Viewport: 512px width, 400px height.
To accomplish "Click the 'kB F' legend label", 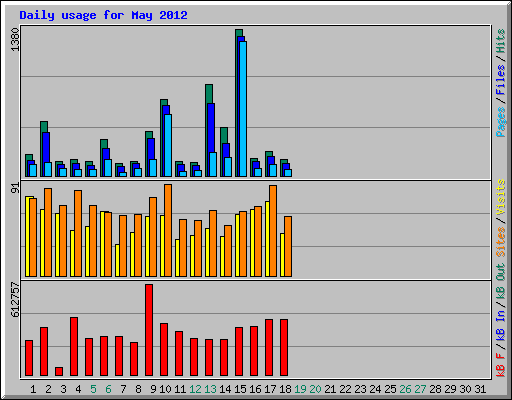I will (x=500, y=365).
